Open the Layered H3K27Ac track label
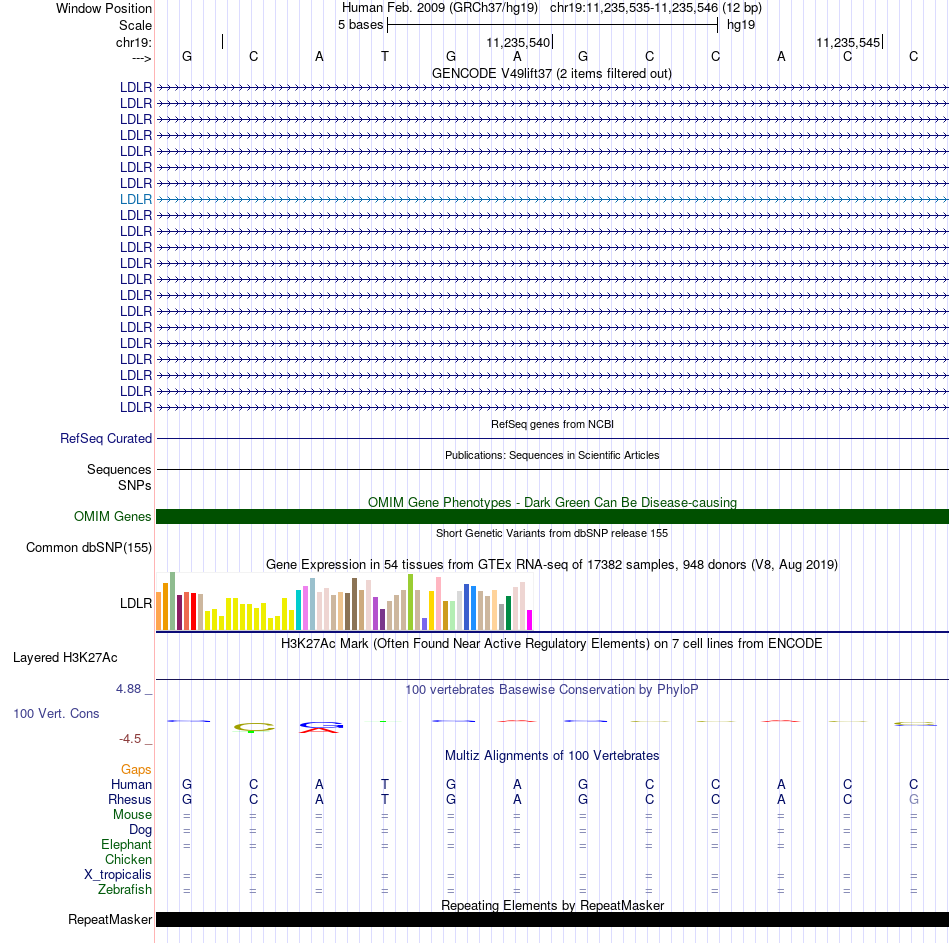 point(65,658)
